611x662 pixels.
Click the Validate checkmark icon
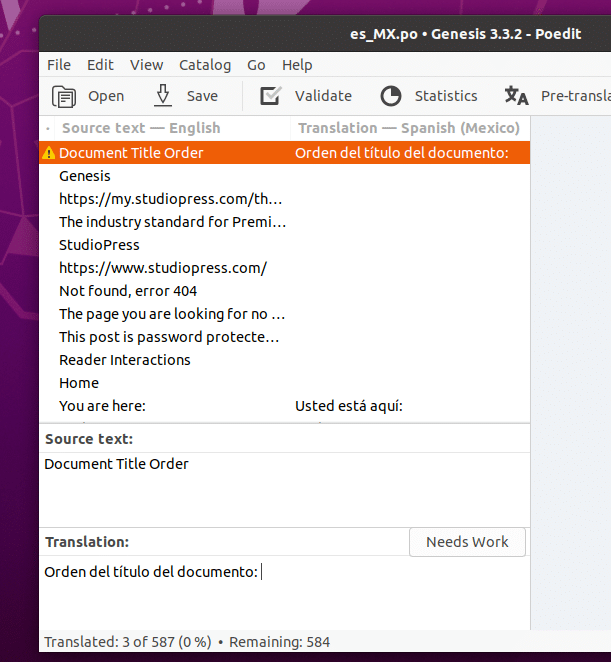(x=271, y=95)
